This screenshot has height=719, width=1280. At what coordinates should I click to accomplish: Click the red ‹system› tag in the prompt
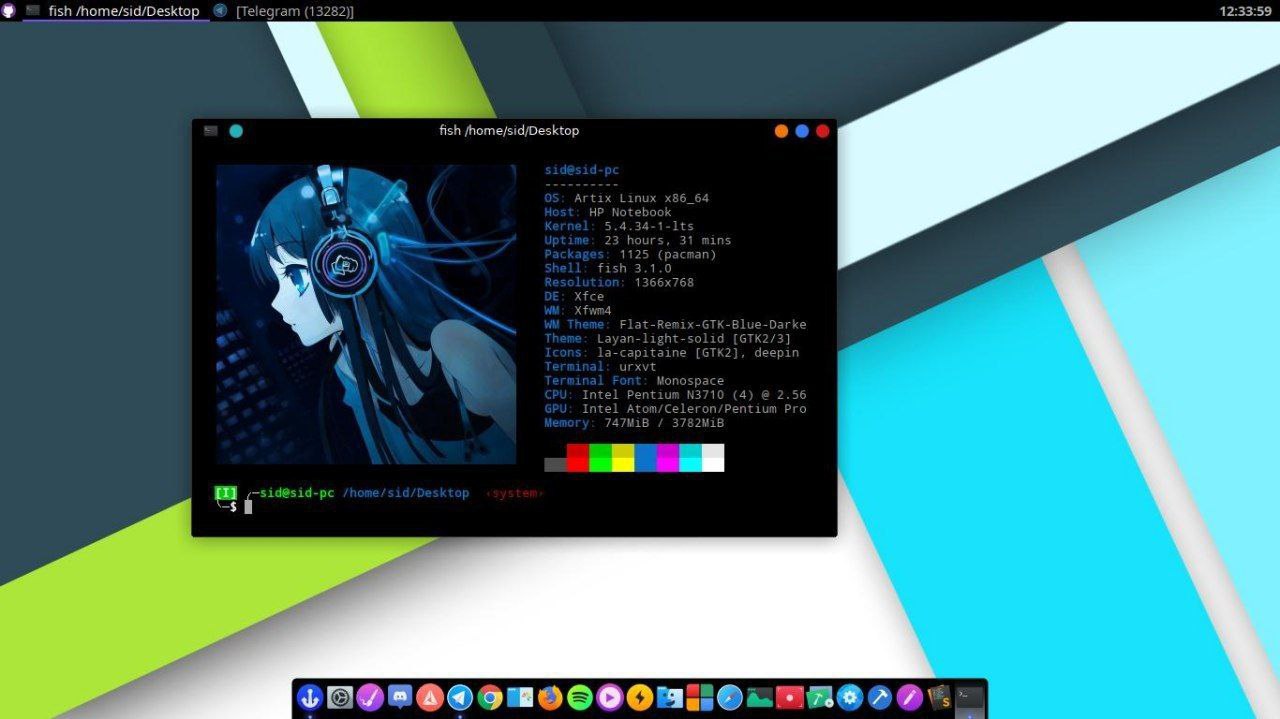[514, 493]
